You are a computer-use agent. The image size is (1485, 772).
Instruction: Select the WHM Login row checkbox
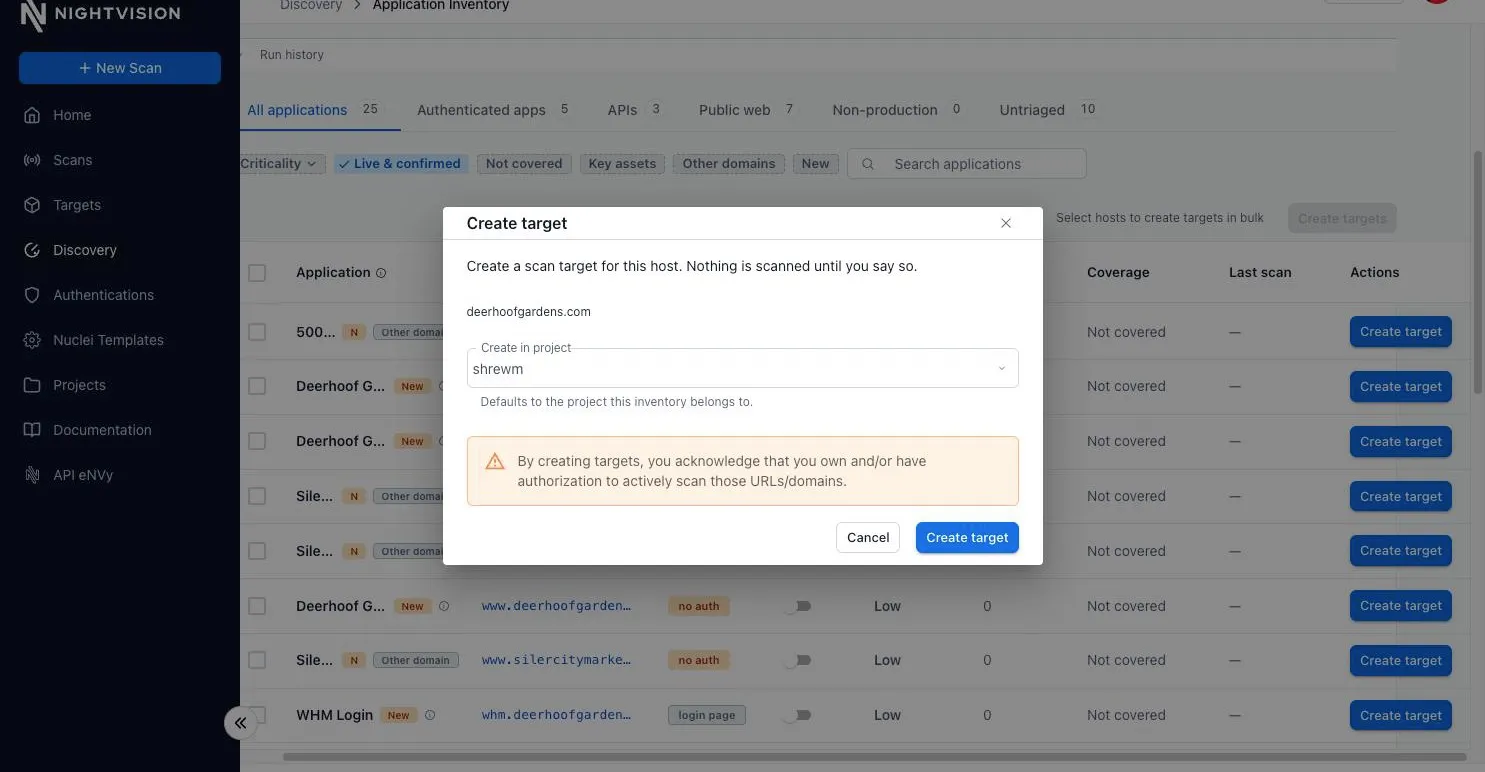(x=257, y=715)
